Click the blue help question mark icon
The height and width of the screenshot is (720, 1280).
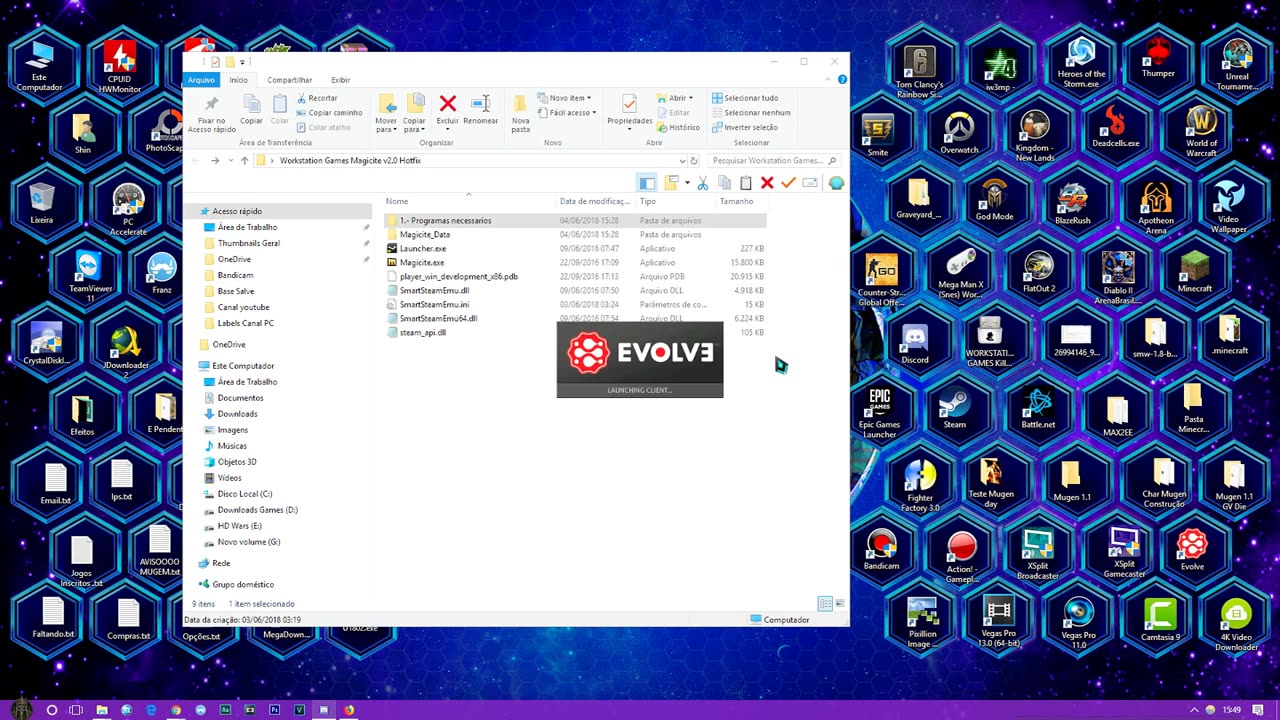point(843,80)
